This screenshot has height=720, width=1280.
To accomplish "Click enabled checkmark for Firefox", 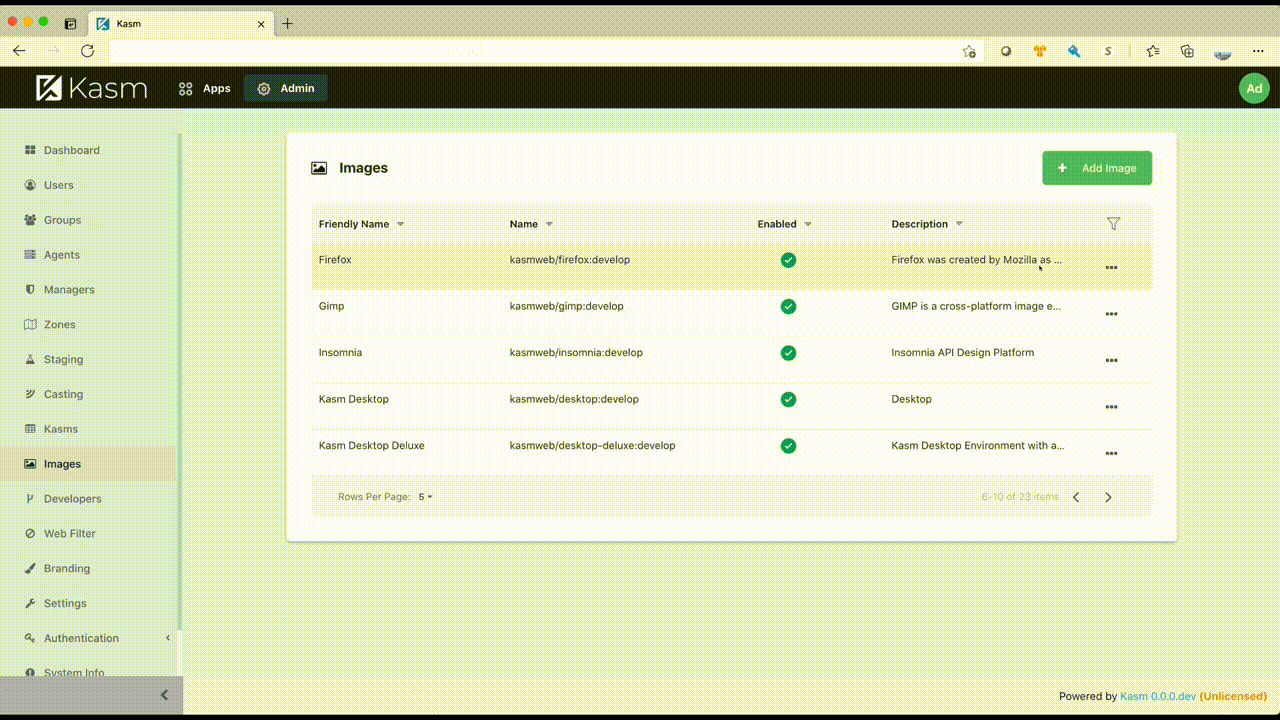I will [x=788, y=260].
